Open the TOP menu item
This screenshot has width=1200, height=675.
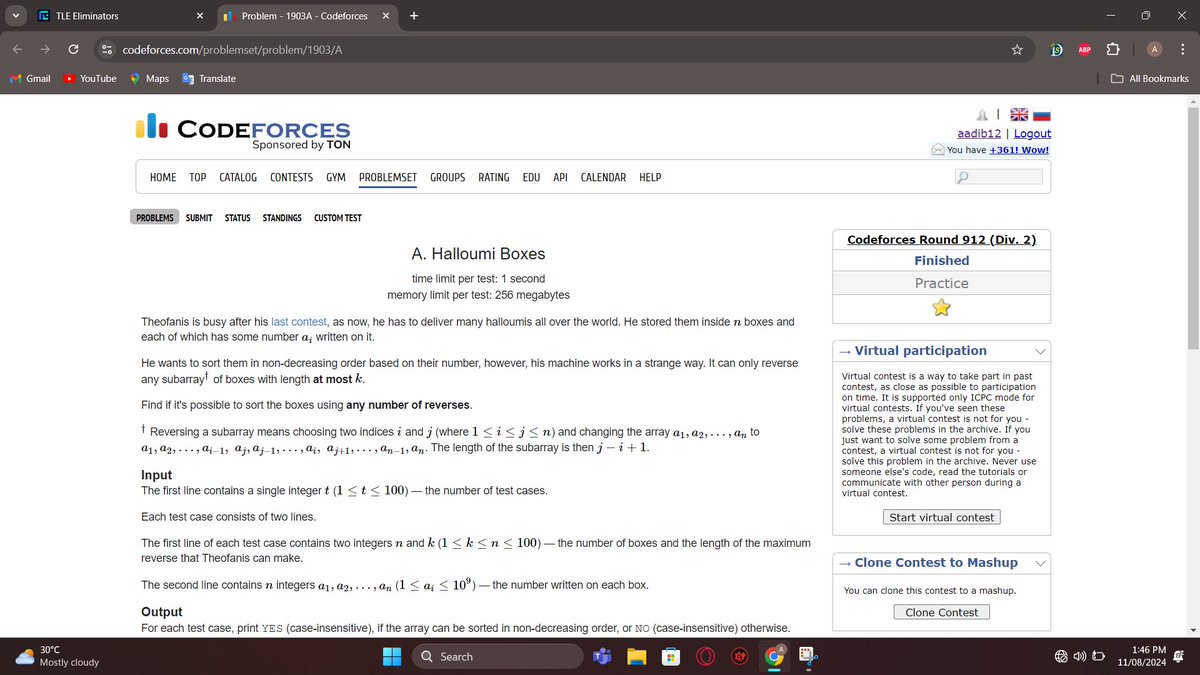click(x=198, y=177)
